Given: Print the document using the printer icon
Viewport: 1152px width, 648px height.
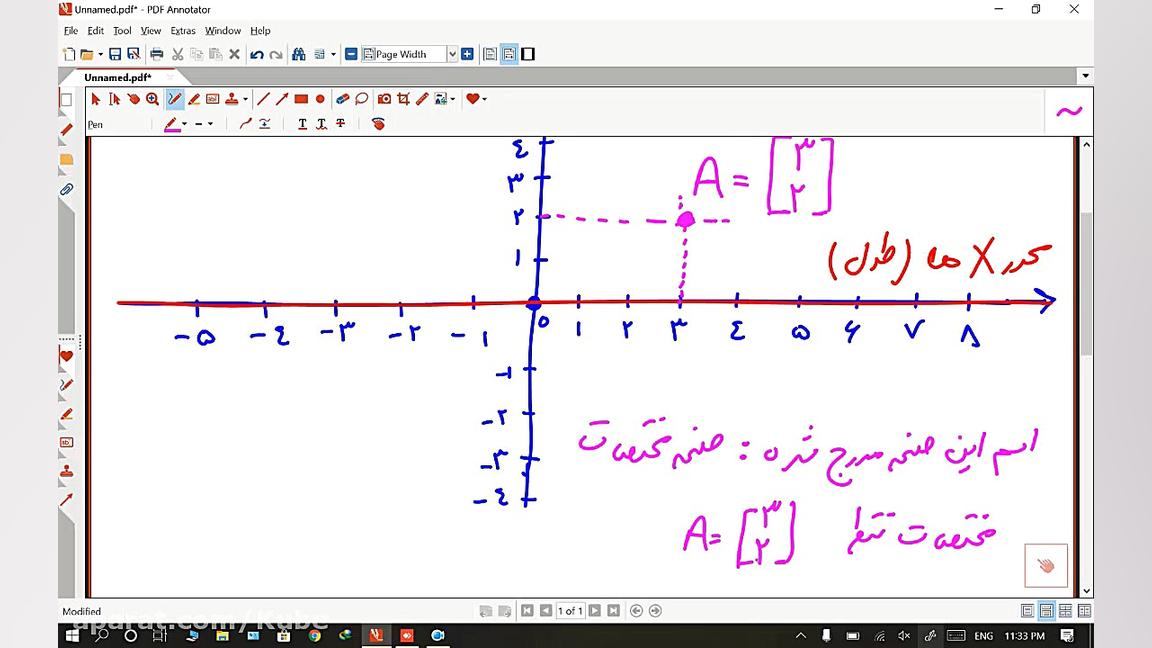Looking at the screenshot, I should tap(156, 54).
